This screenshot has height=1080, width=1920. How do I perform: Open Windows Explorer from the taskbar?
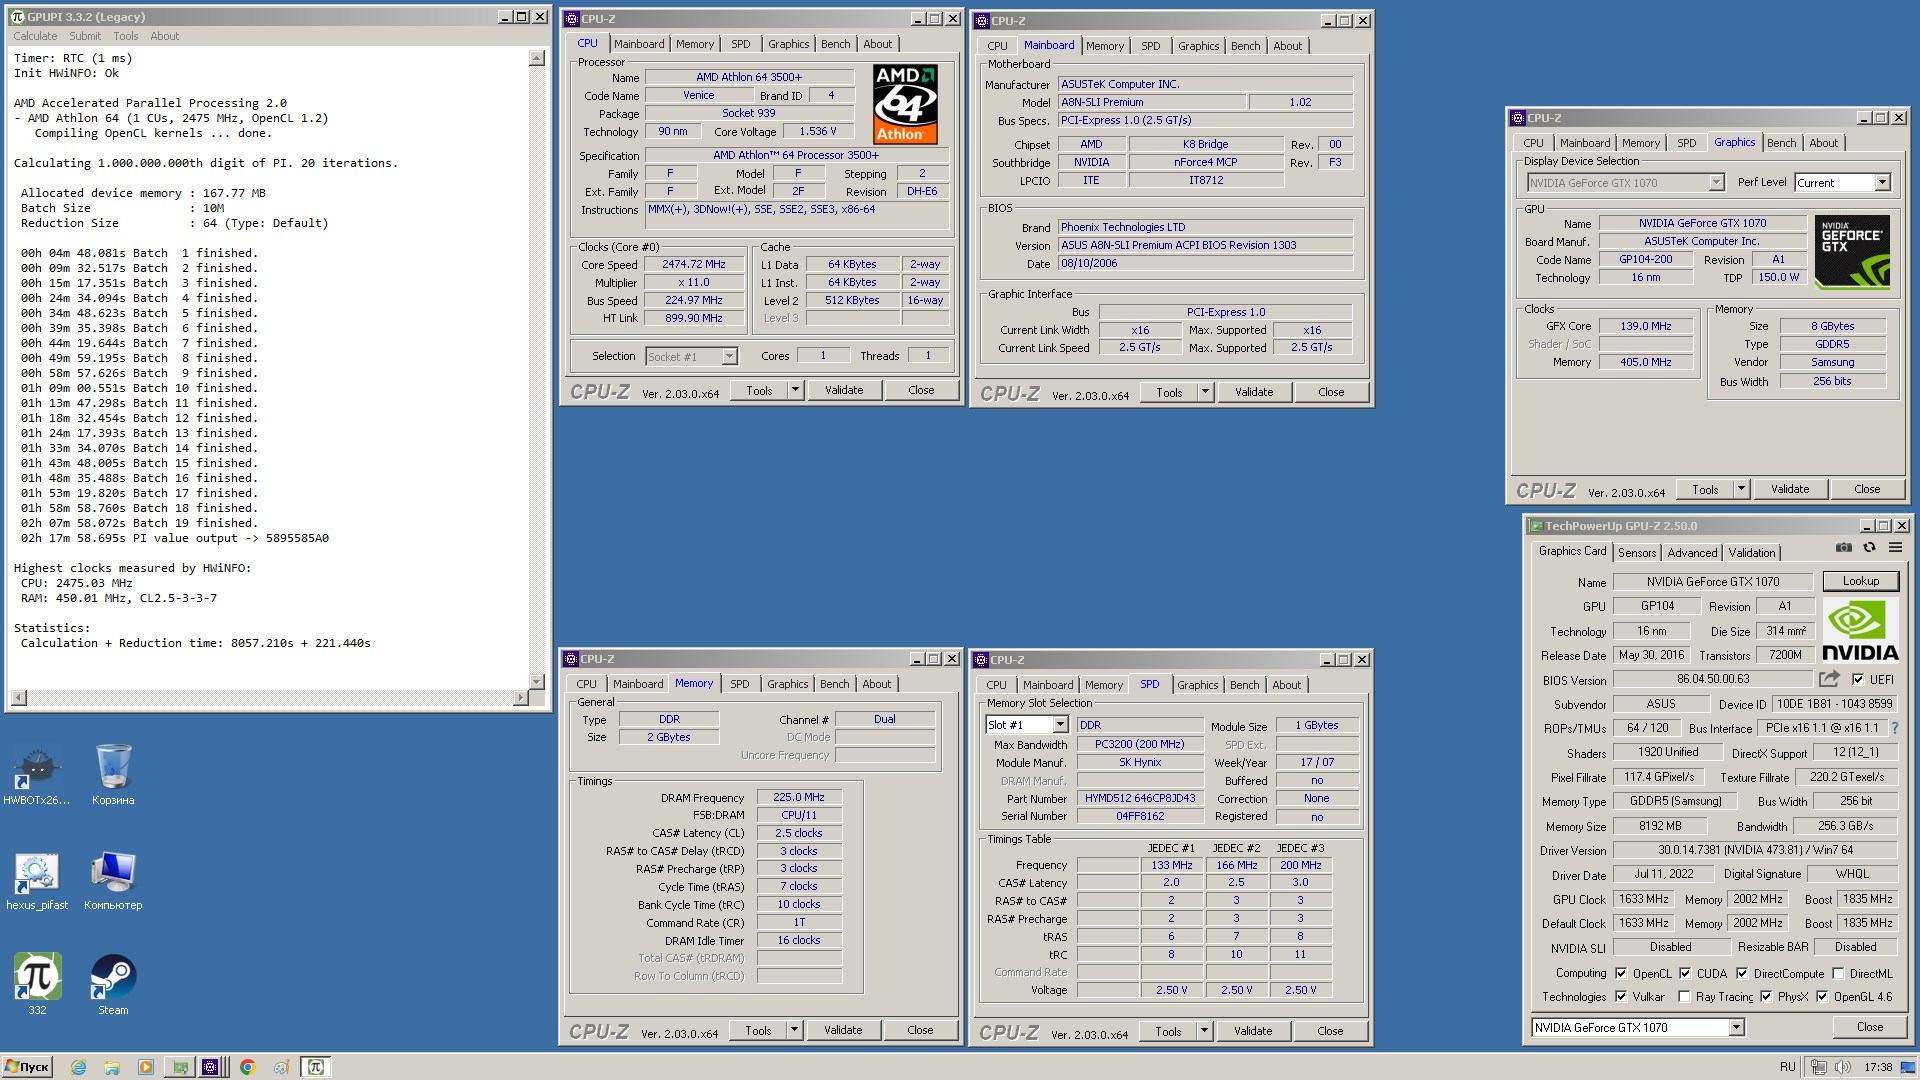pos(112,1067)
